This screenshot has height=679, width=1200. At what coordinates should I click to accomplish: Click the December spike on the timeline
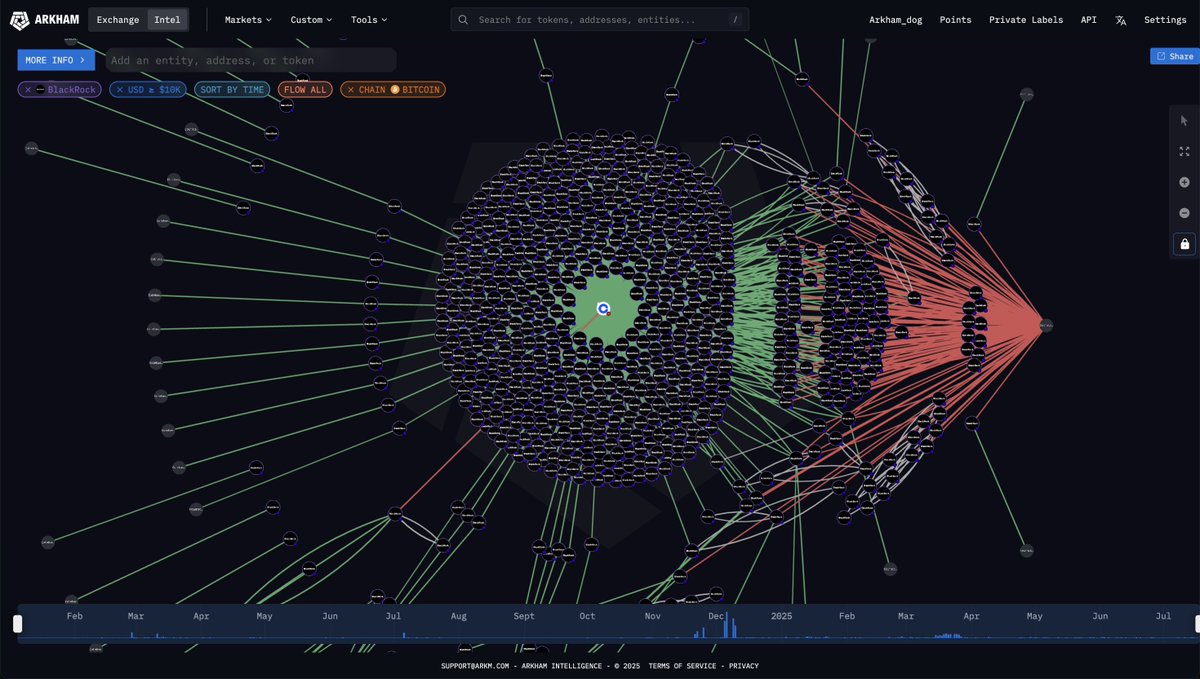[727, 625]
